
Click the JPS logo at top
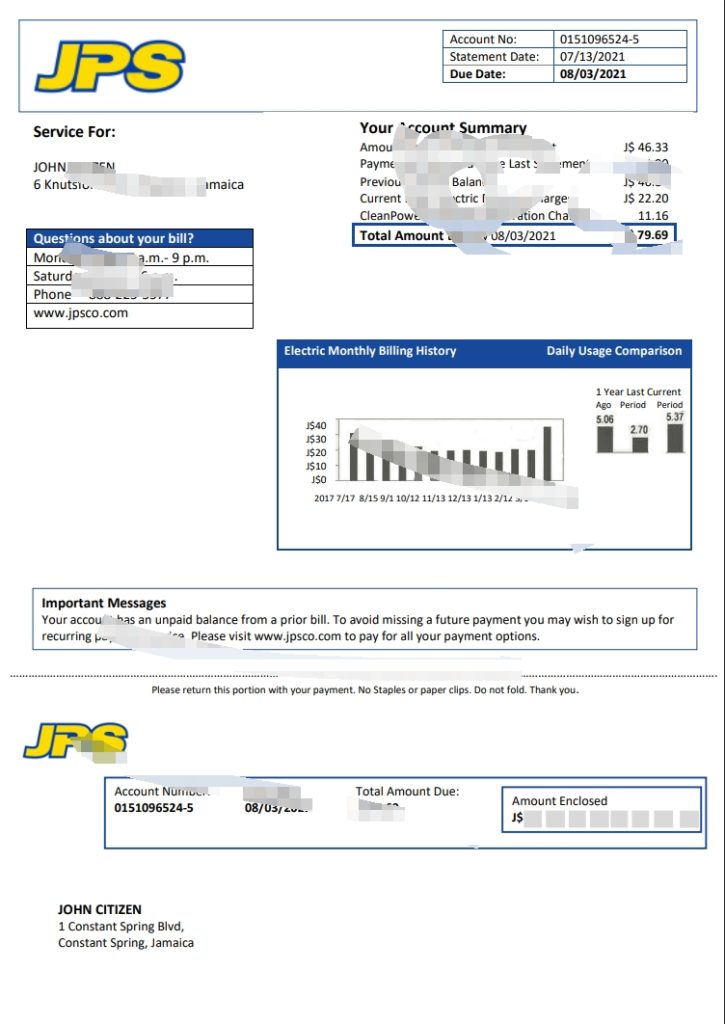click(110, 67)
